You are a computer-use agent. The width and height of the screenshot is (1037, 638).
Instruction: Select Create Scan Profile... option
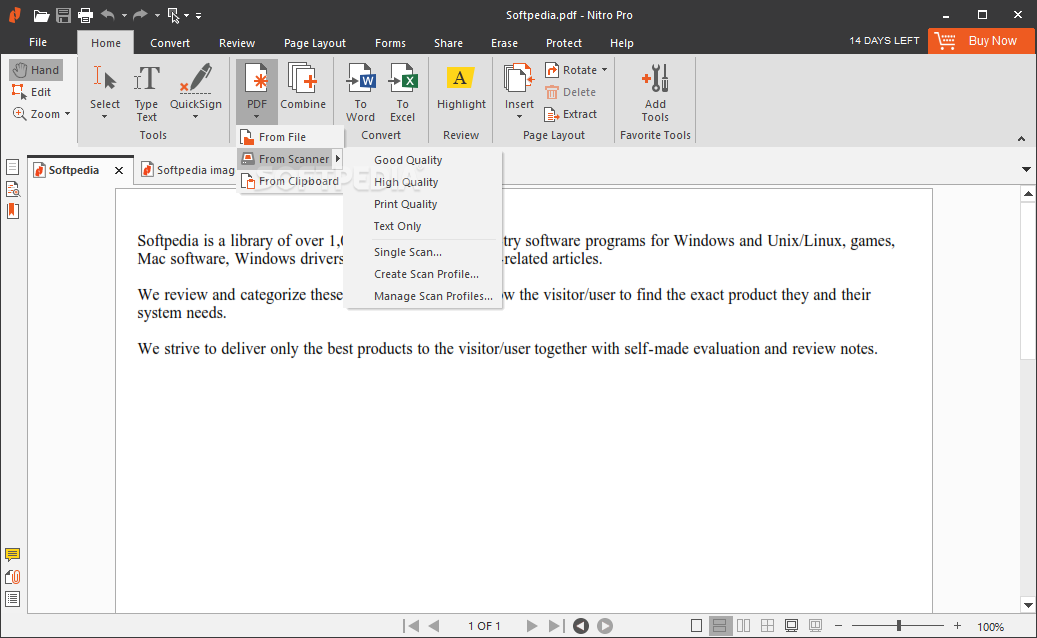coord(426,274)
